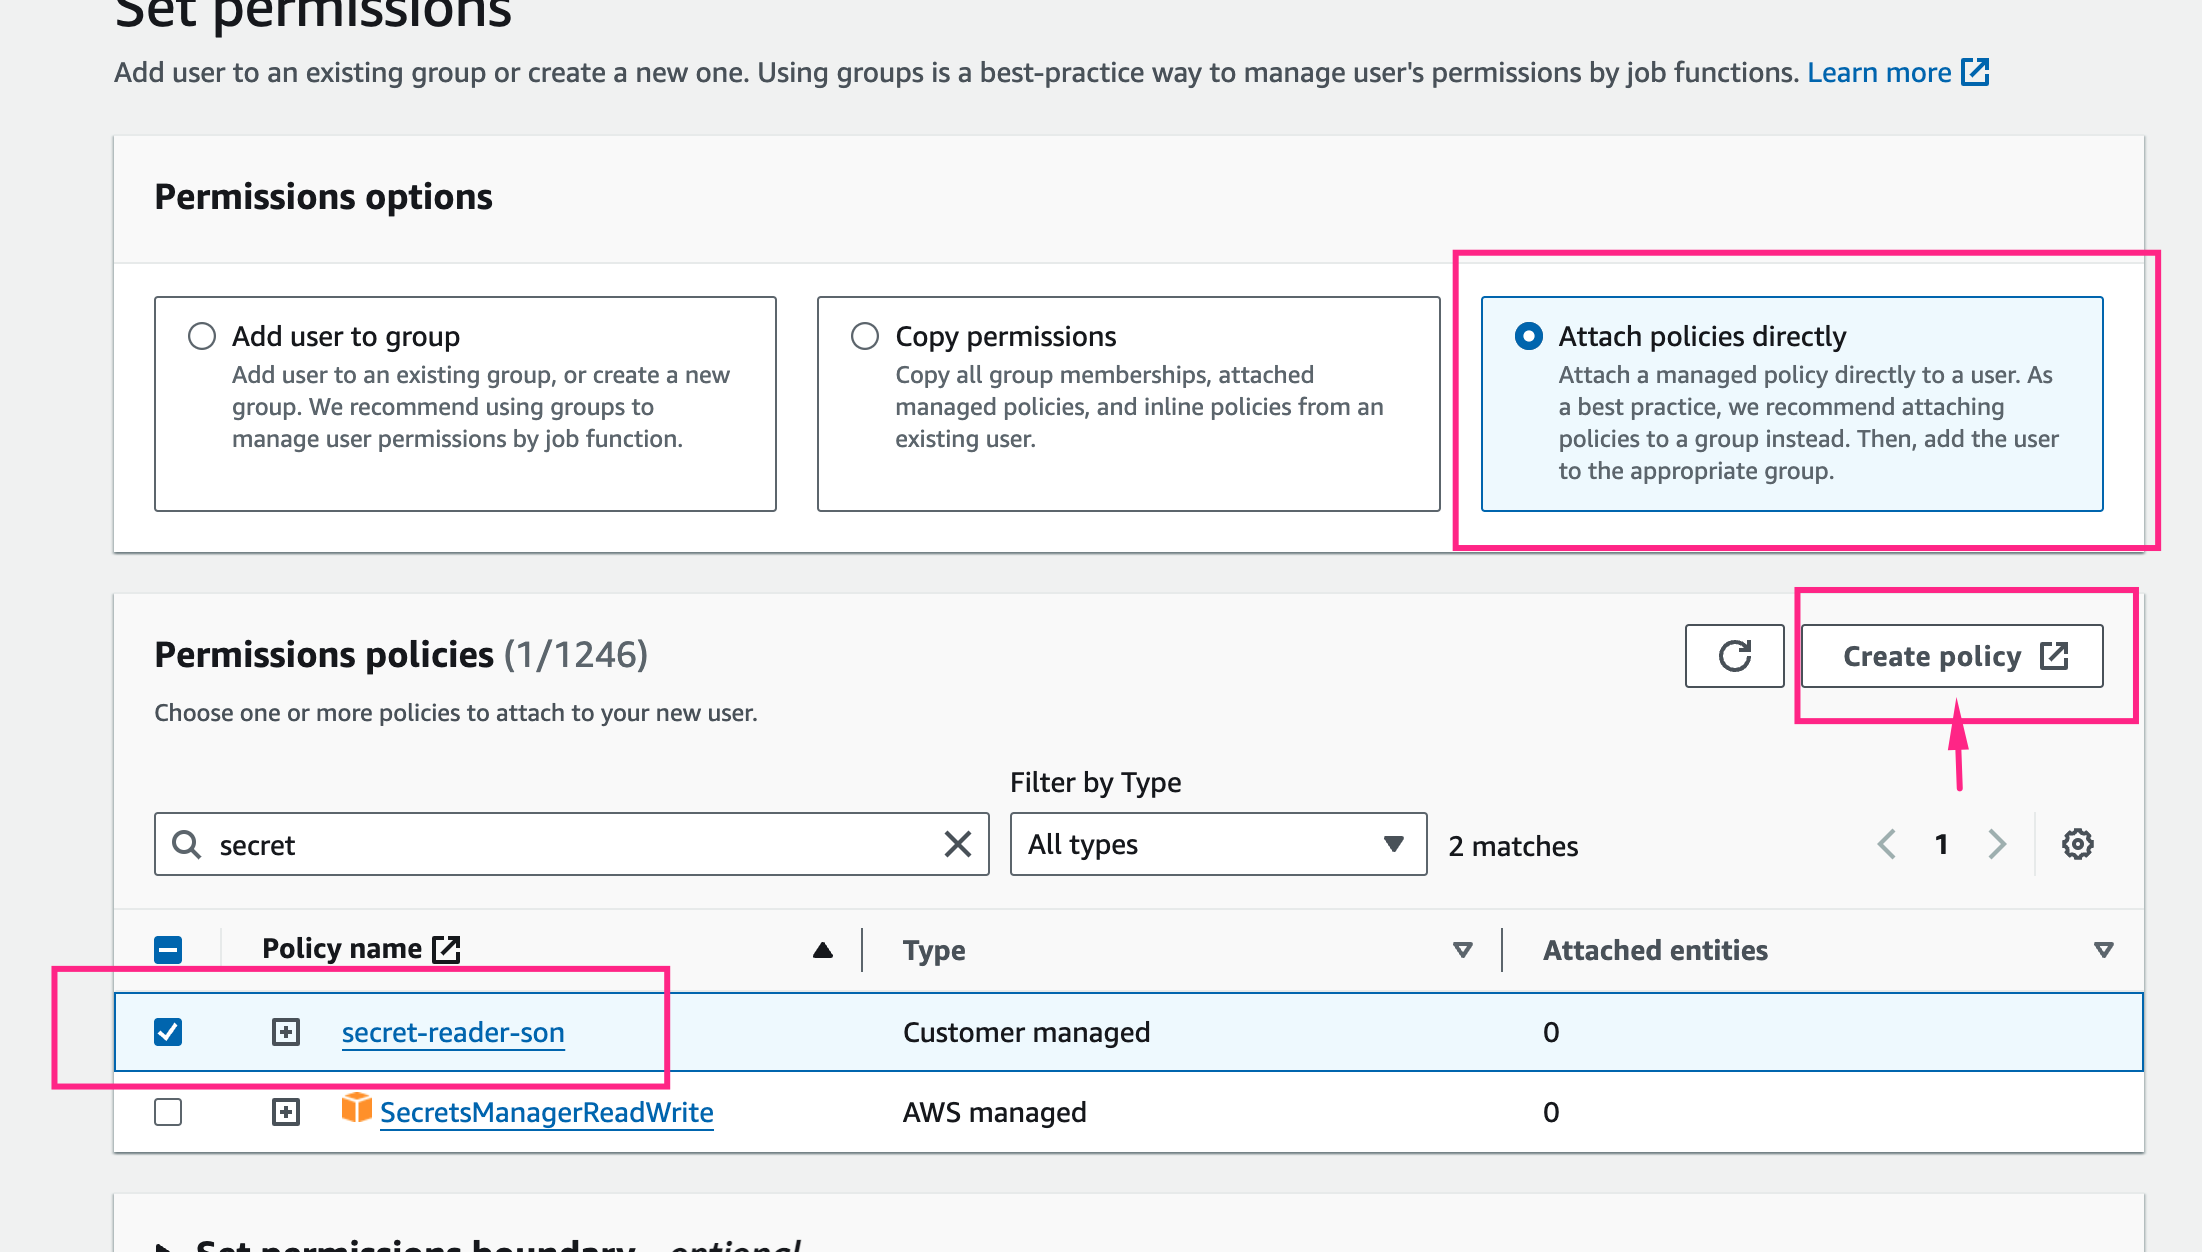Image resolution: width=2202 pixels, height=1252 pixels.
Task: Click the settings gear icon in pagination
Action: coord(2078,845)
